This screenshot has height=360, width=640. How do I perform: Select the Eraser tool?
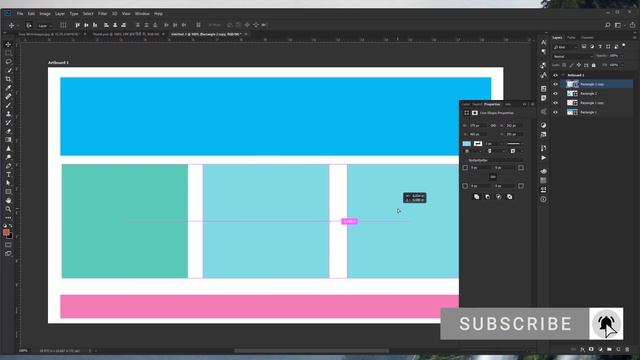click(8, 131)
